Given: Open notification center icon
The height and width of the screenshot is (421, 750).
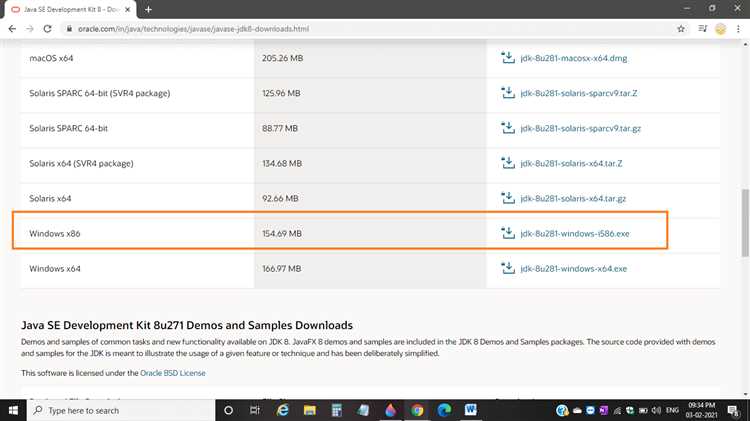Looking at the screenshot, I should [x=733, y=410].
